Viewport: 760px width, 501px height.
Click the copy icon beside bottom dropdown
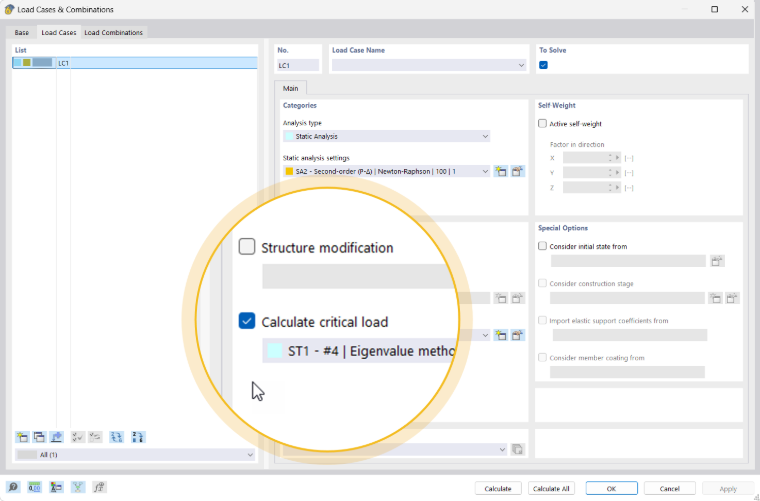[518, 449]
